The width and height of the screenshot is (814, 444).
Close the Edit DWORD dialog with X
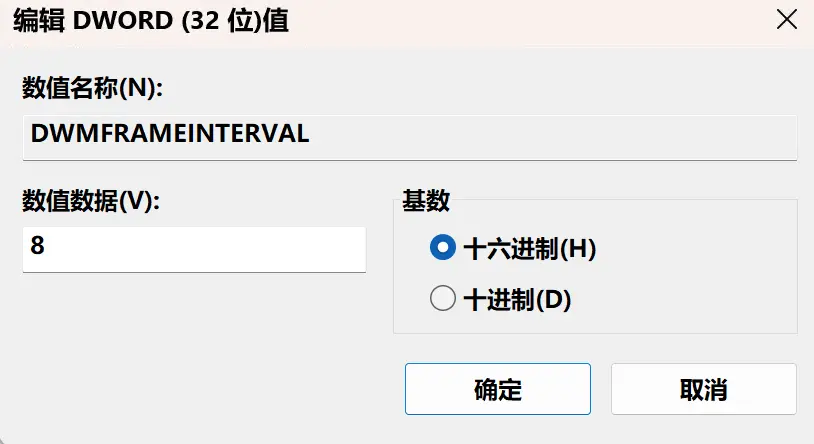pos(786,20)
